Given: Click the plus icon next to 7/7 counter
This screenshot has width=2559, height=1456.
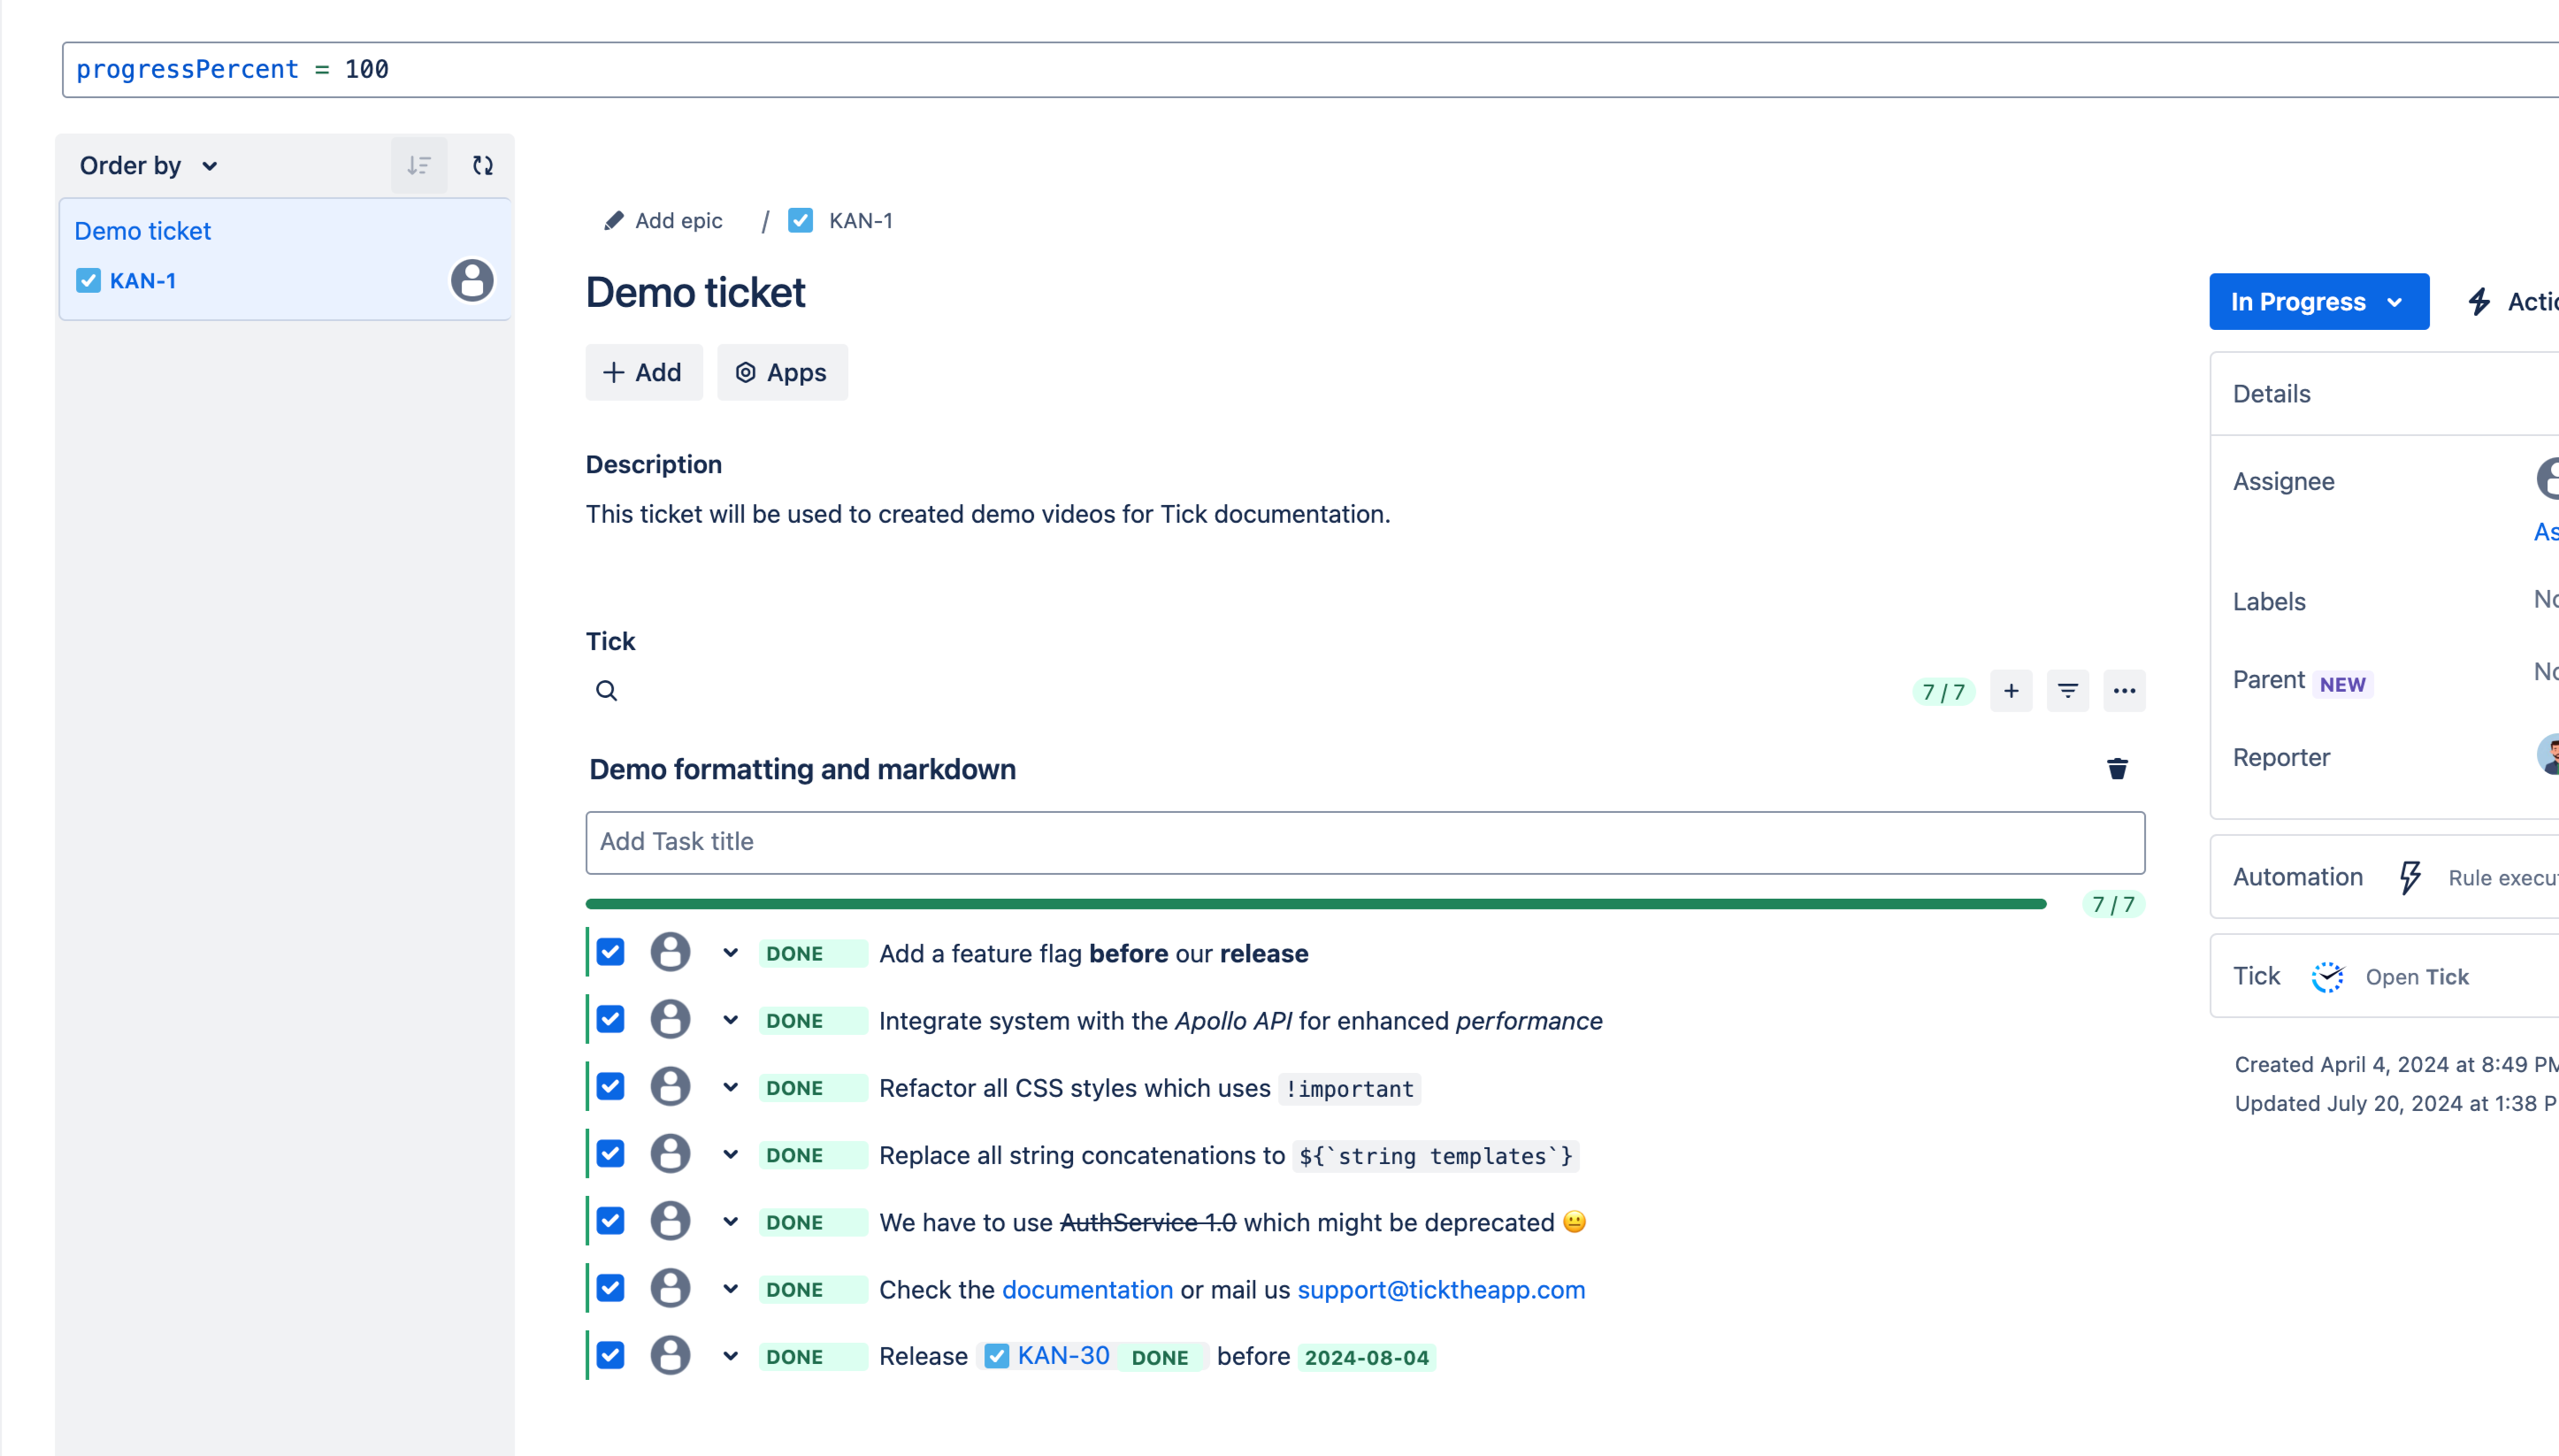Looking at the screenshot, I should [2011, 691].
